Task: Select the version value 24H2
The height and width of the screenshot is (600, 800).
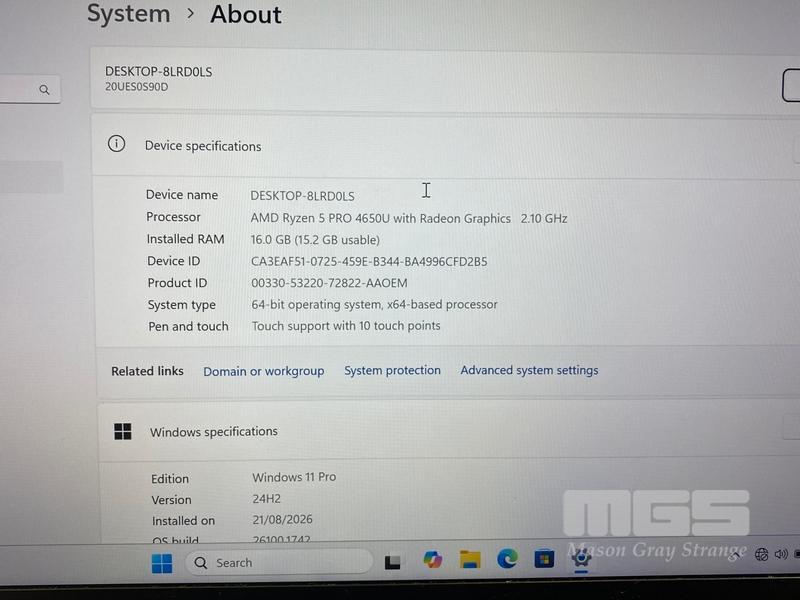Action: (x=266, y=498)
